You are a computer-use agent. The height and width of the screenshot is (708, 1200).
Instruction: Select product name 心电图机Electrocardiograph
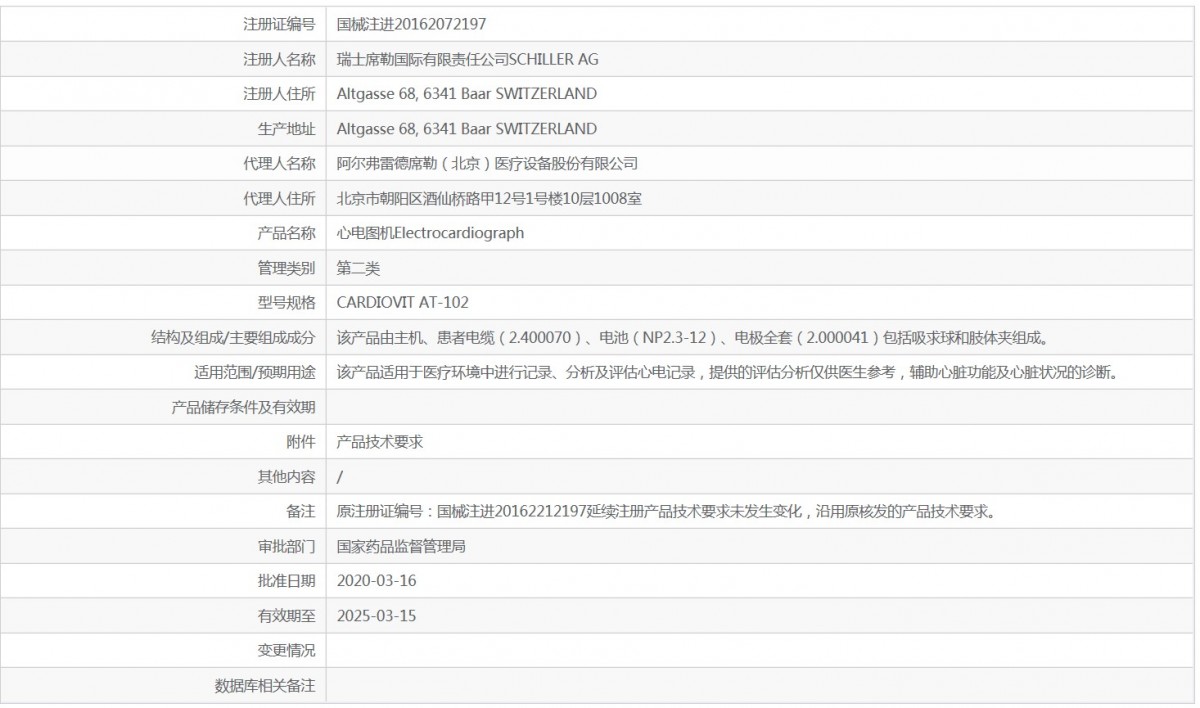(430, 233)
